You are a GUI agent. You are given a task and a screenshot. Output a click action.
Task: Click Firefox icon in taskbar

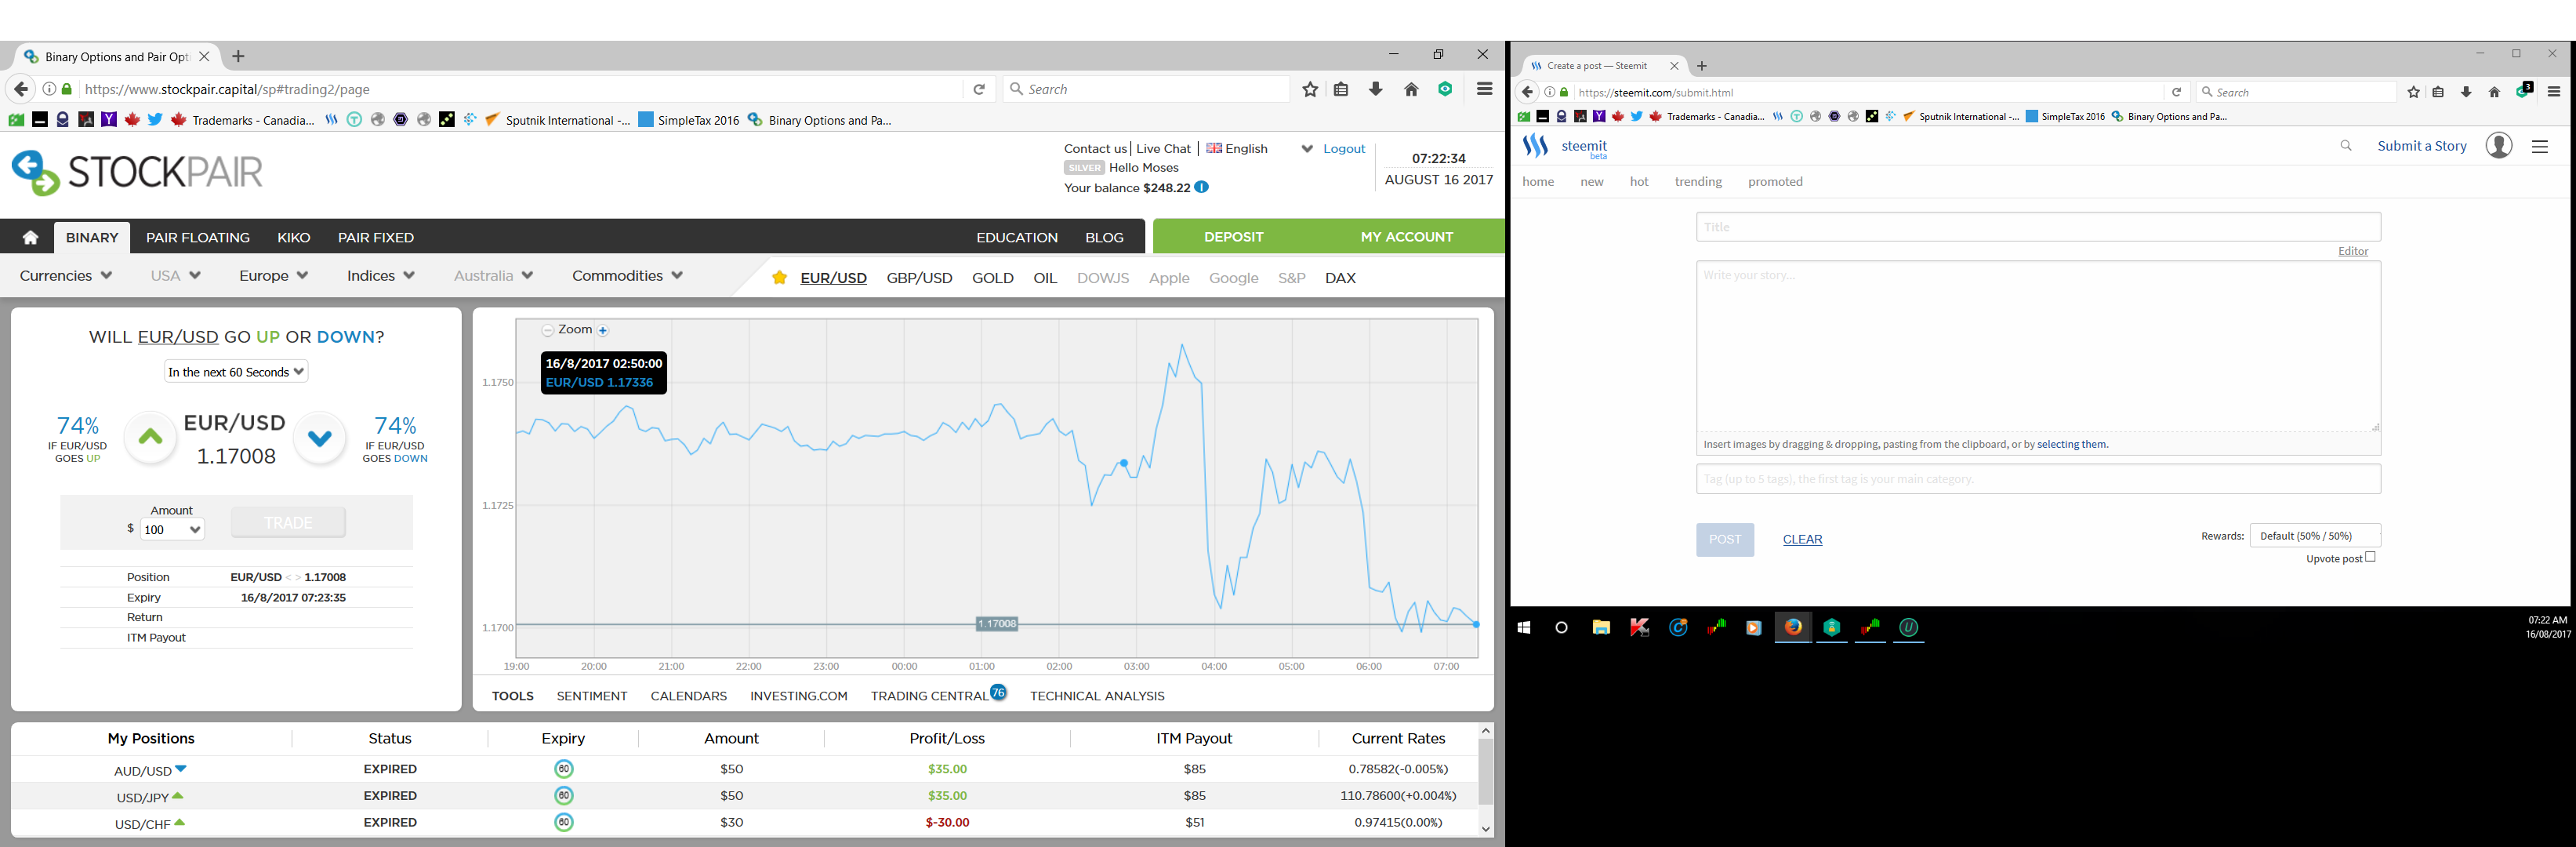coord(1793,627)
